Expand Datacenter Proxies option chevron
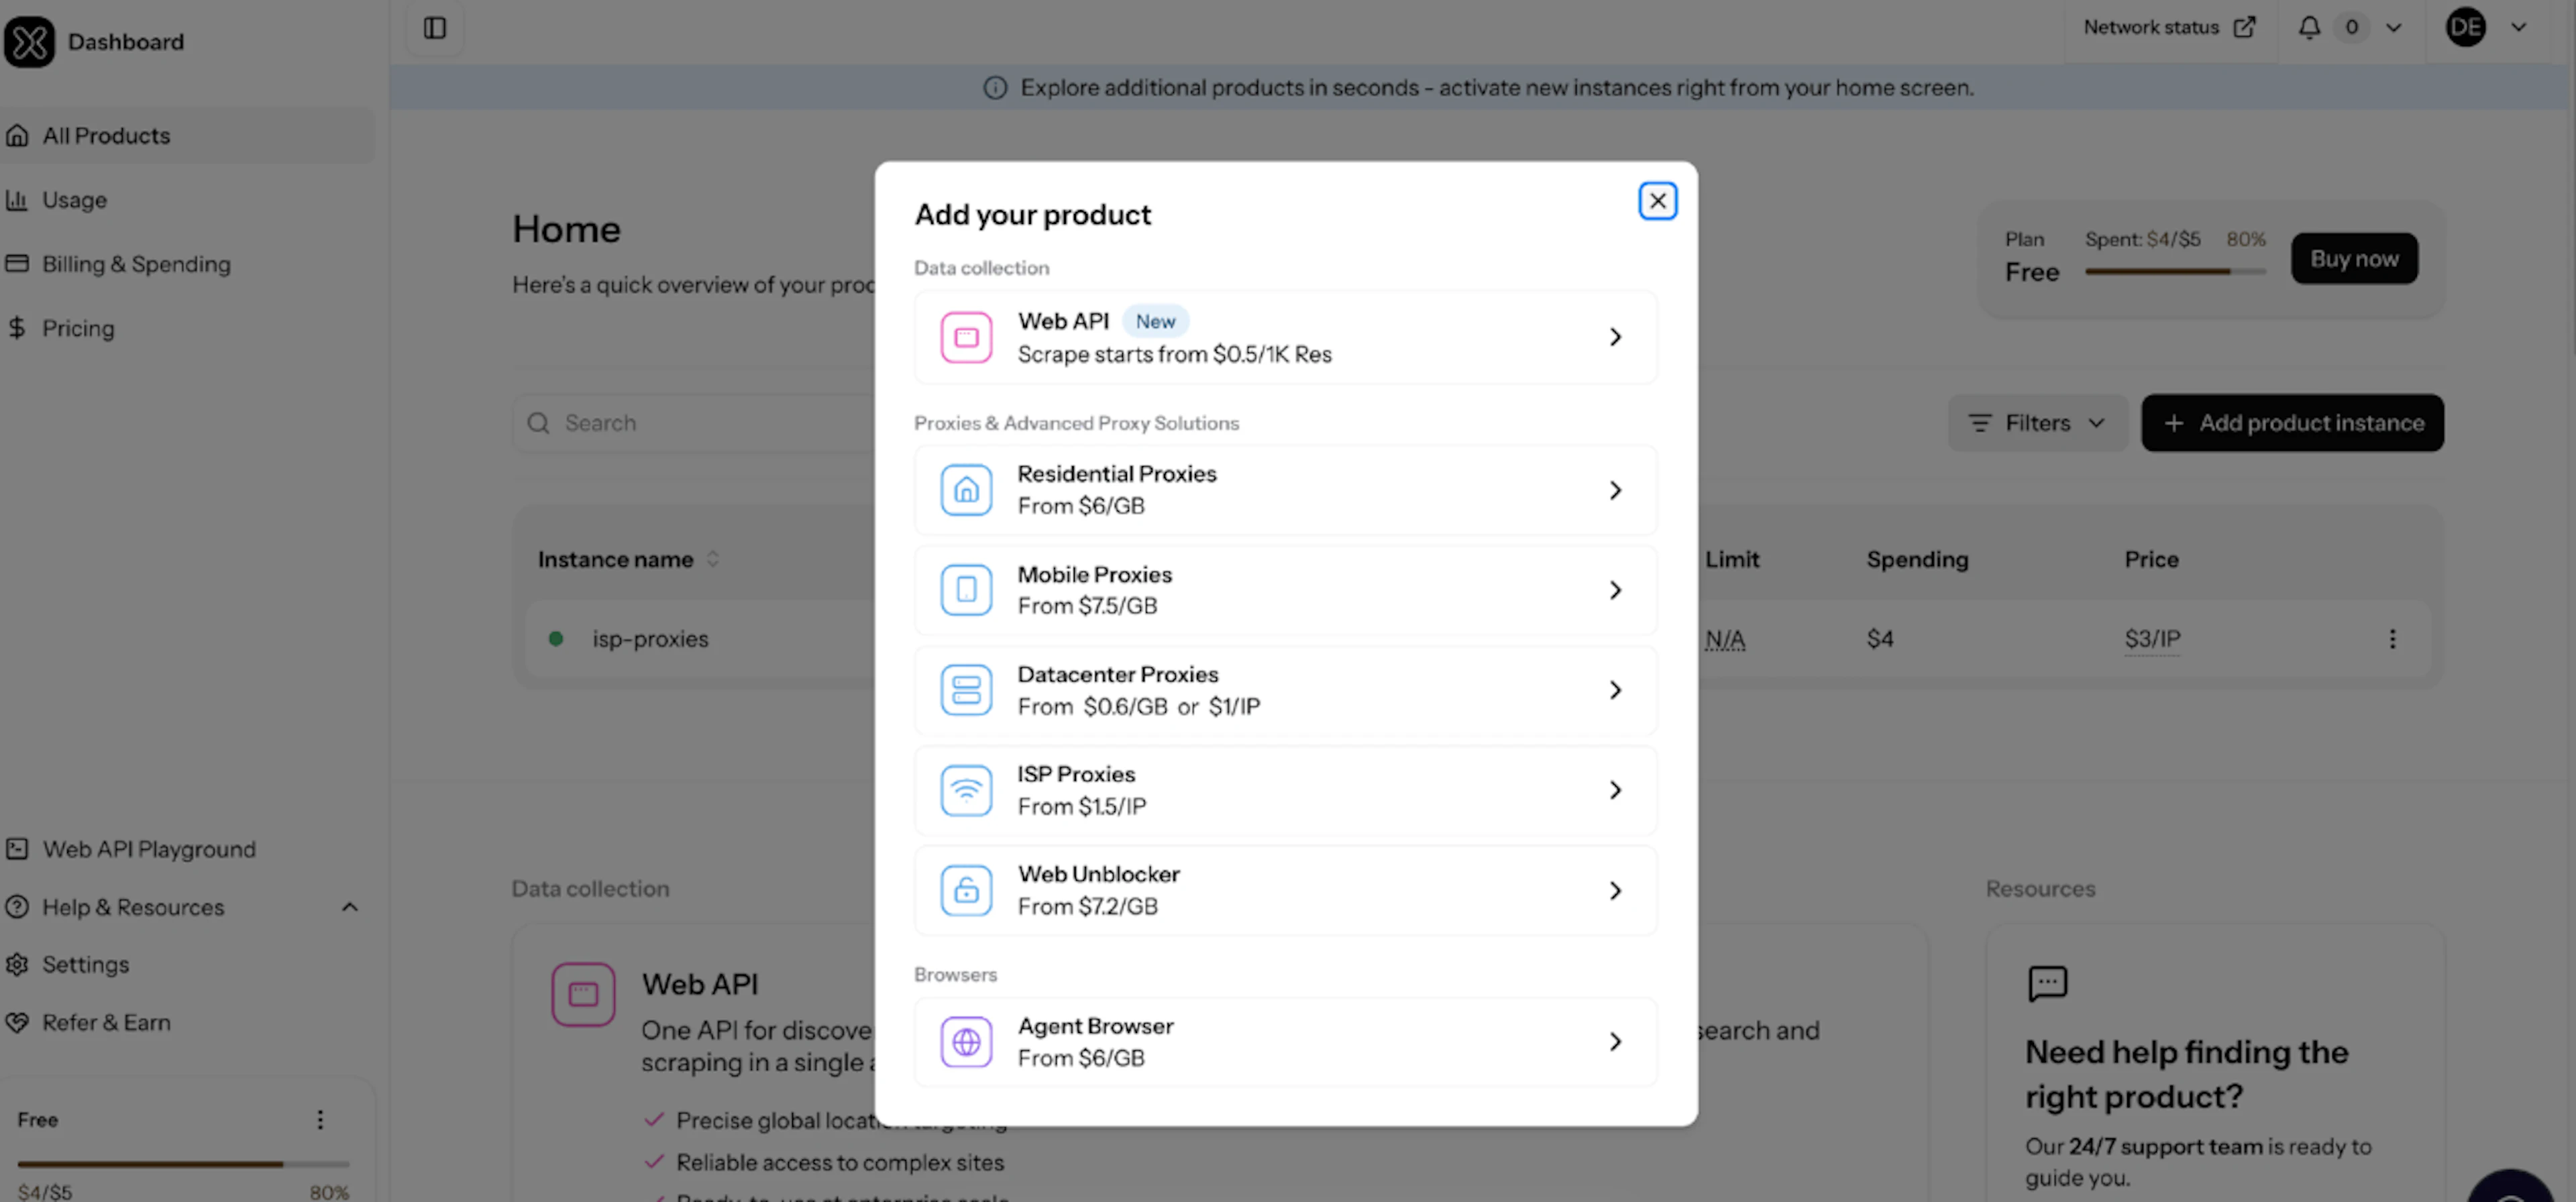Screen dimensions: 2576x1202 coord(1615,690)
